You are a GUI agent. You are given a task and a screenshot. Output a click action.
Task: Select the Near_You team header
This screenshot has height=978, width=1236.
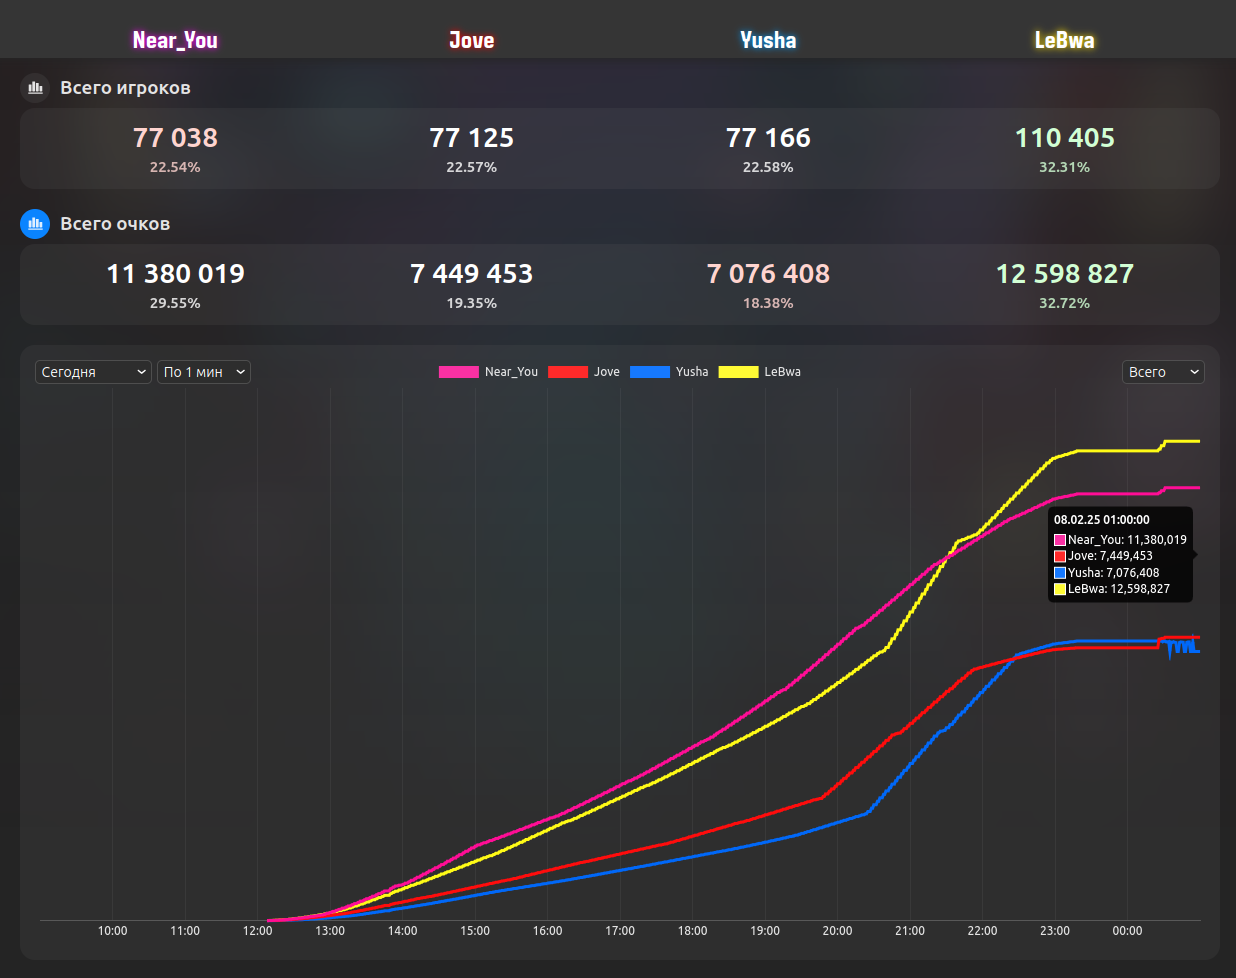coord(175,40)
